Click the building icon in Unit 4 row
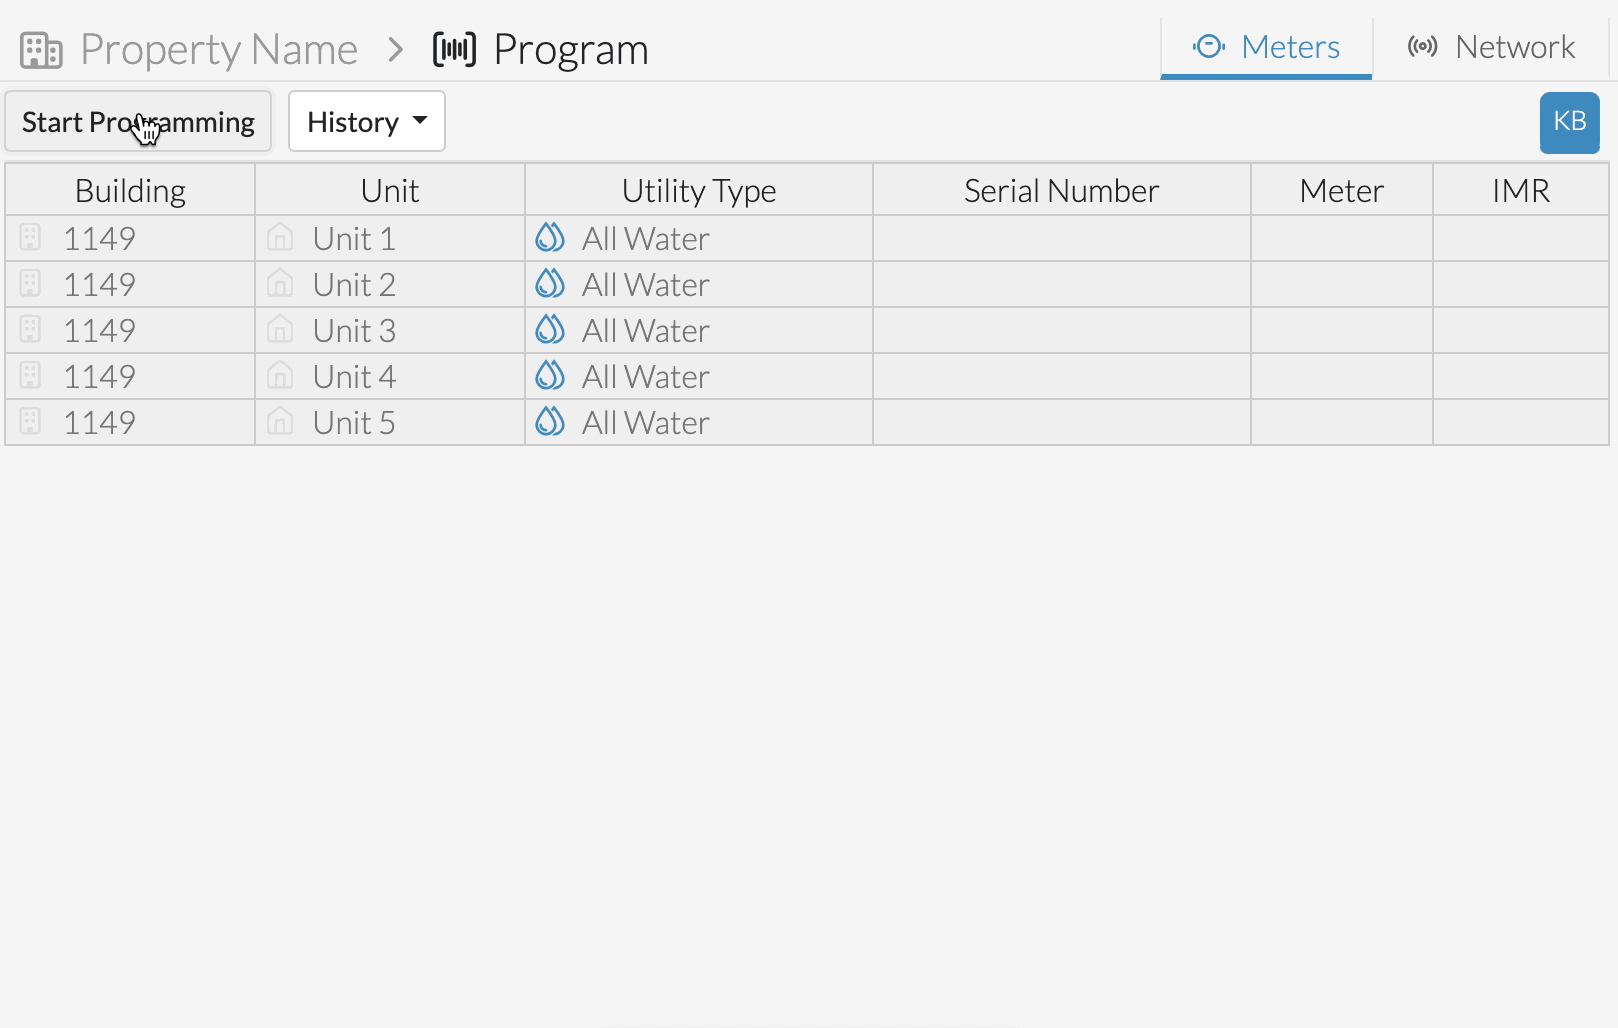This screenshot has width=1618, height=1028. [x=30, y=376]
